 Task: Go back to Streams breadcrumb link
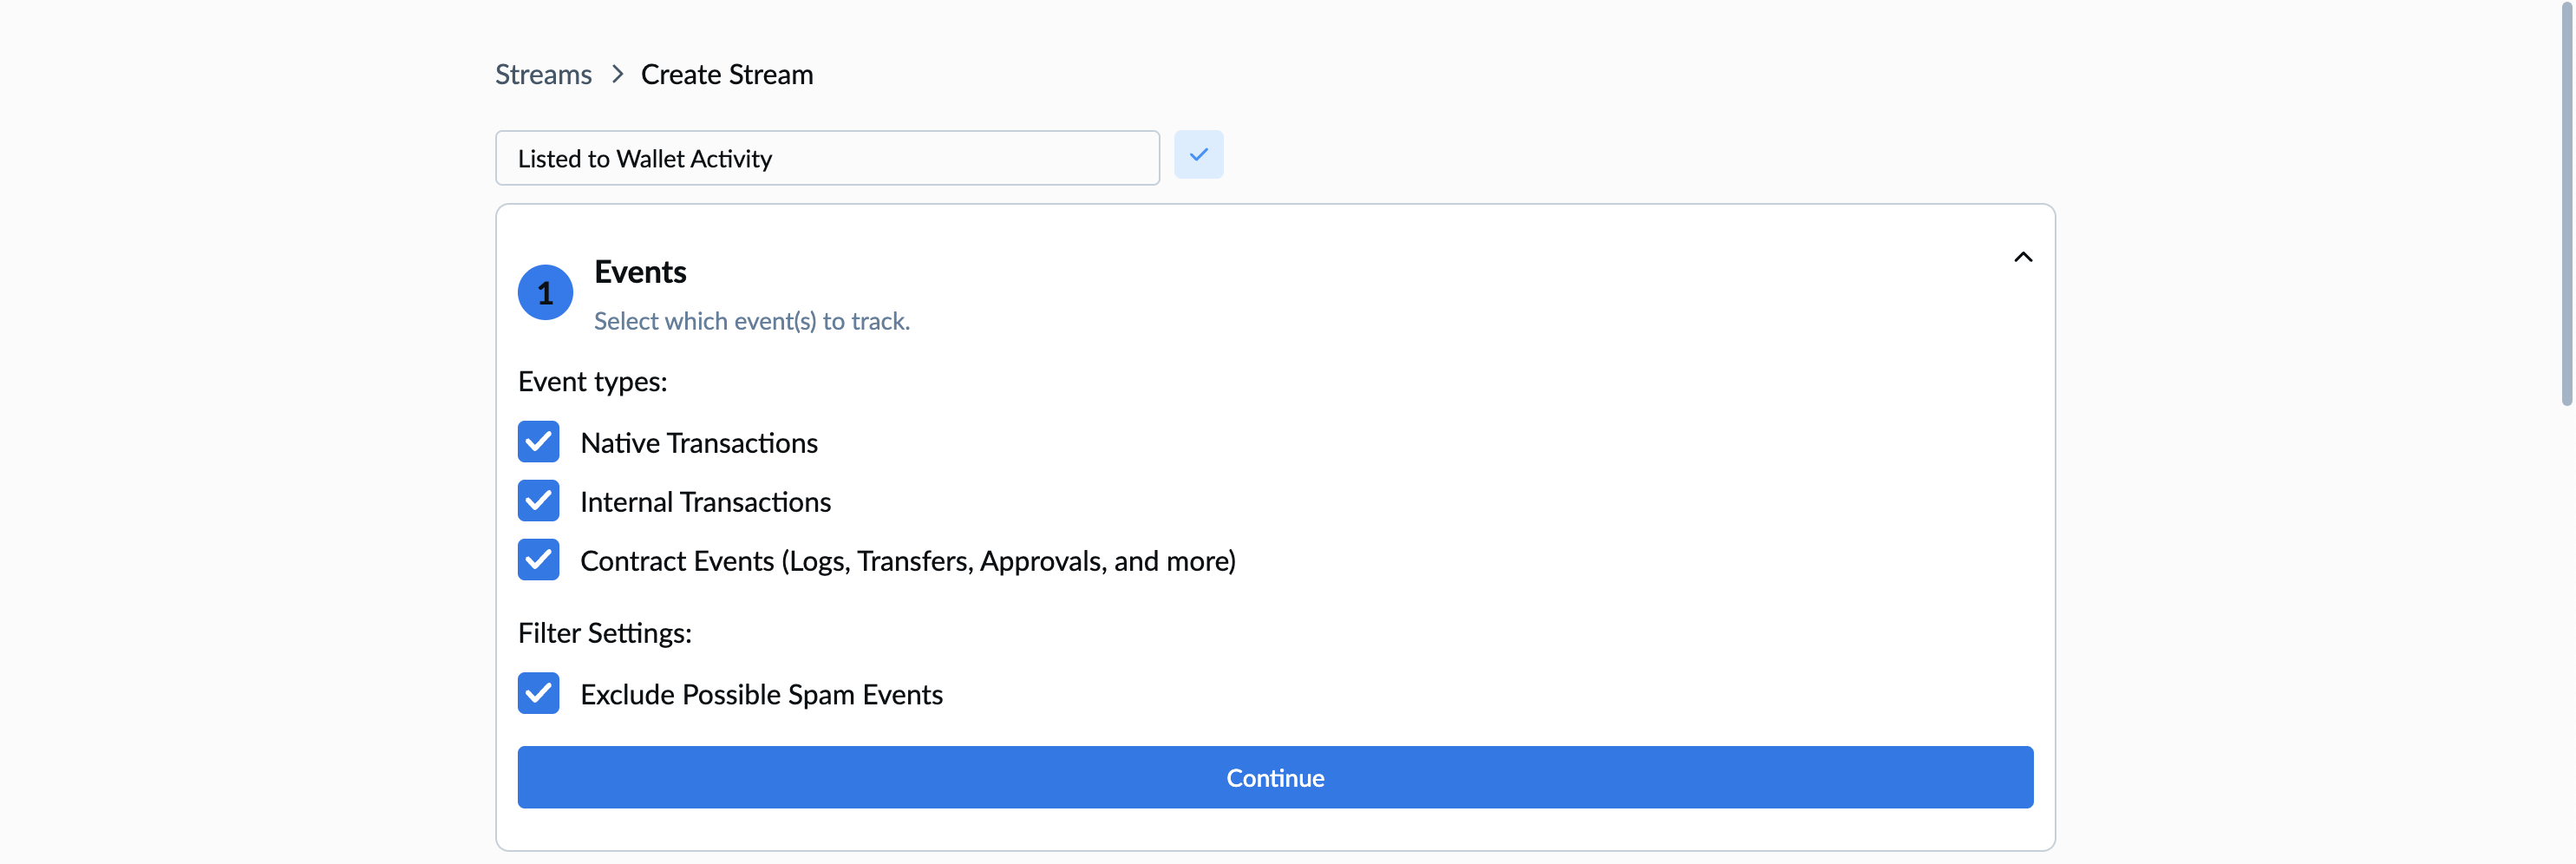[x=543, y=75]
